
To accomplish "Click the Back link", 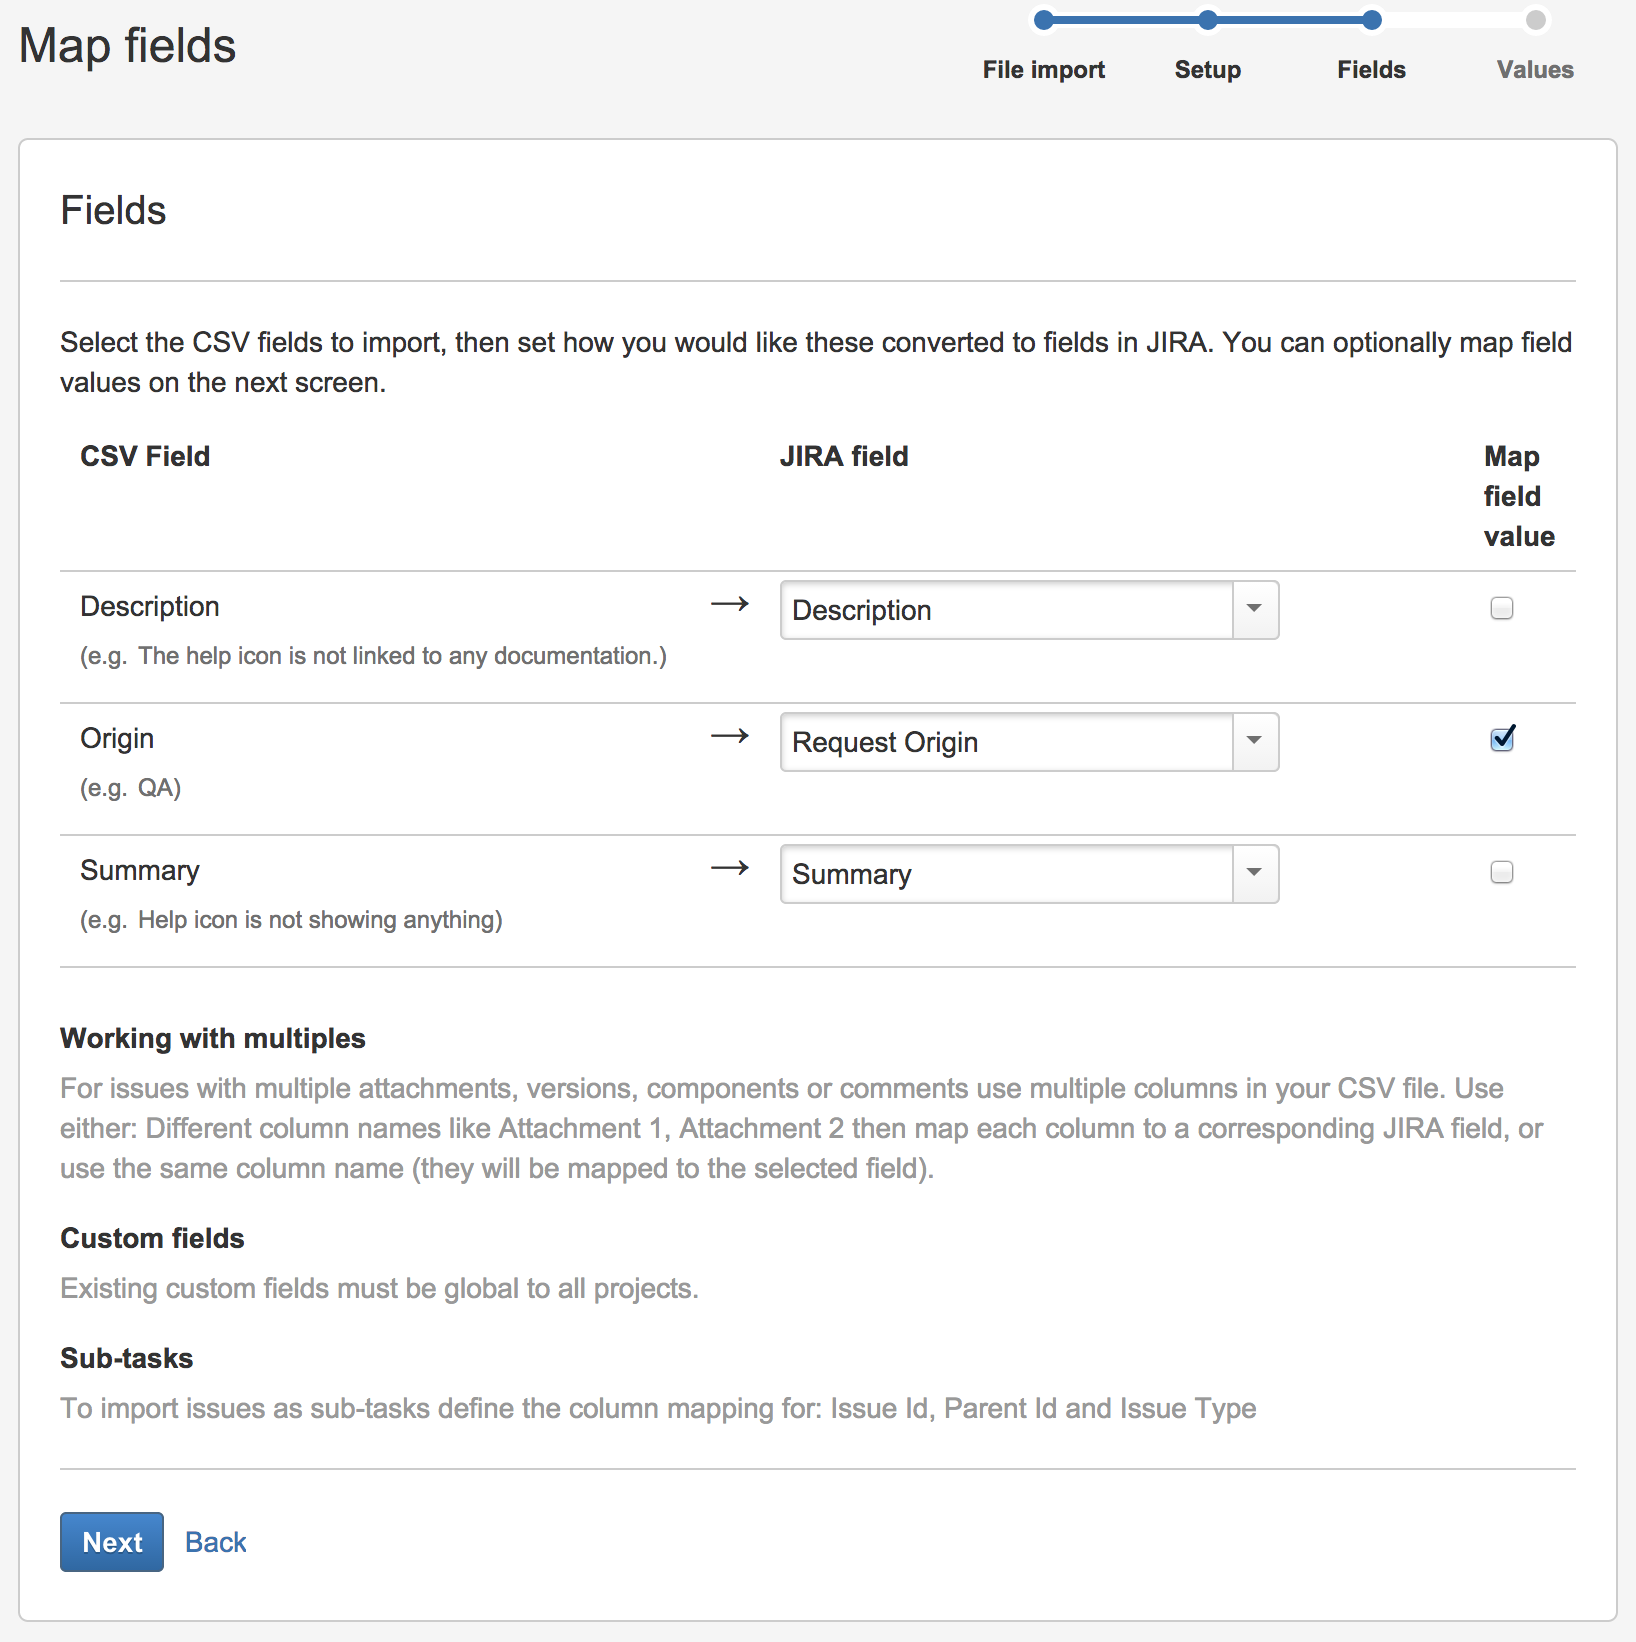I will 216,1542.
